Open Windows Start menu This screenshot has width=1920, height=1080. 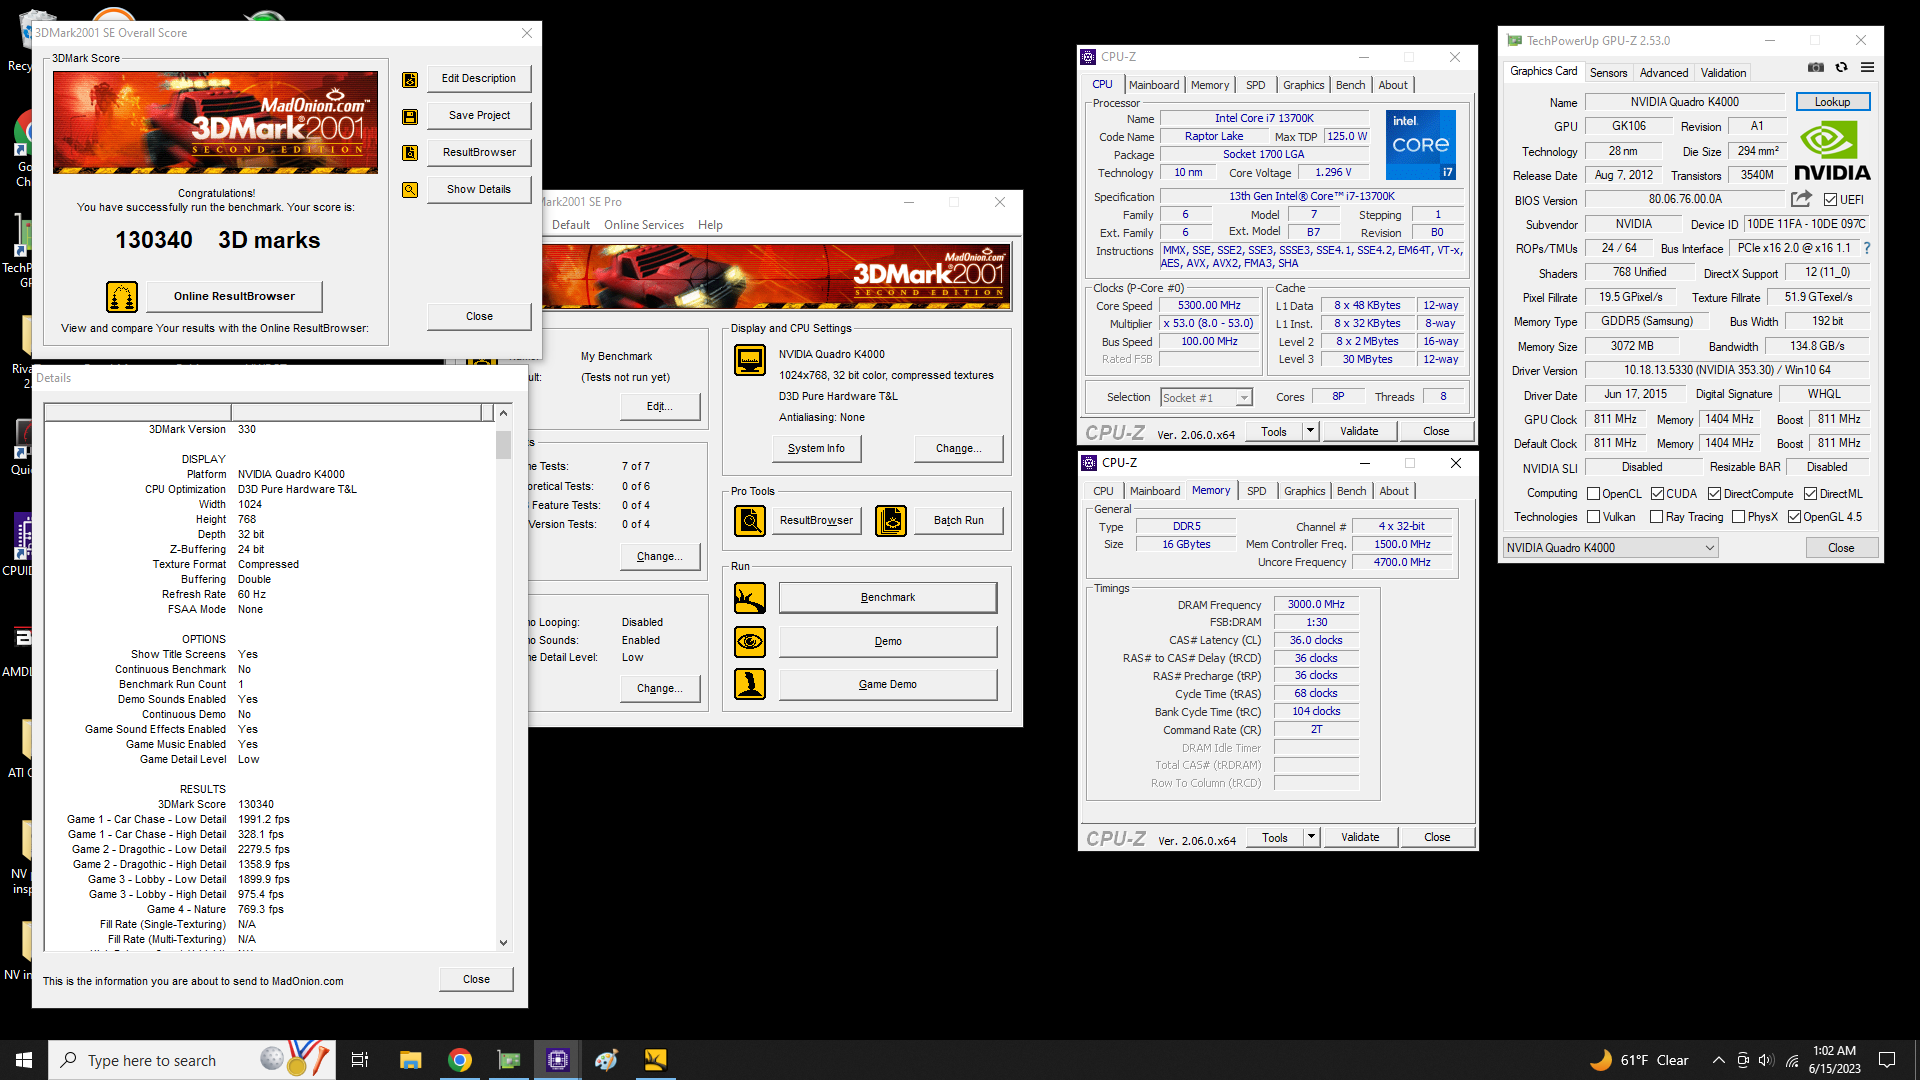tap(24, 1060)
